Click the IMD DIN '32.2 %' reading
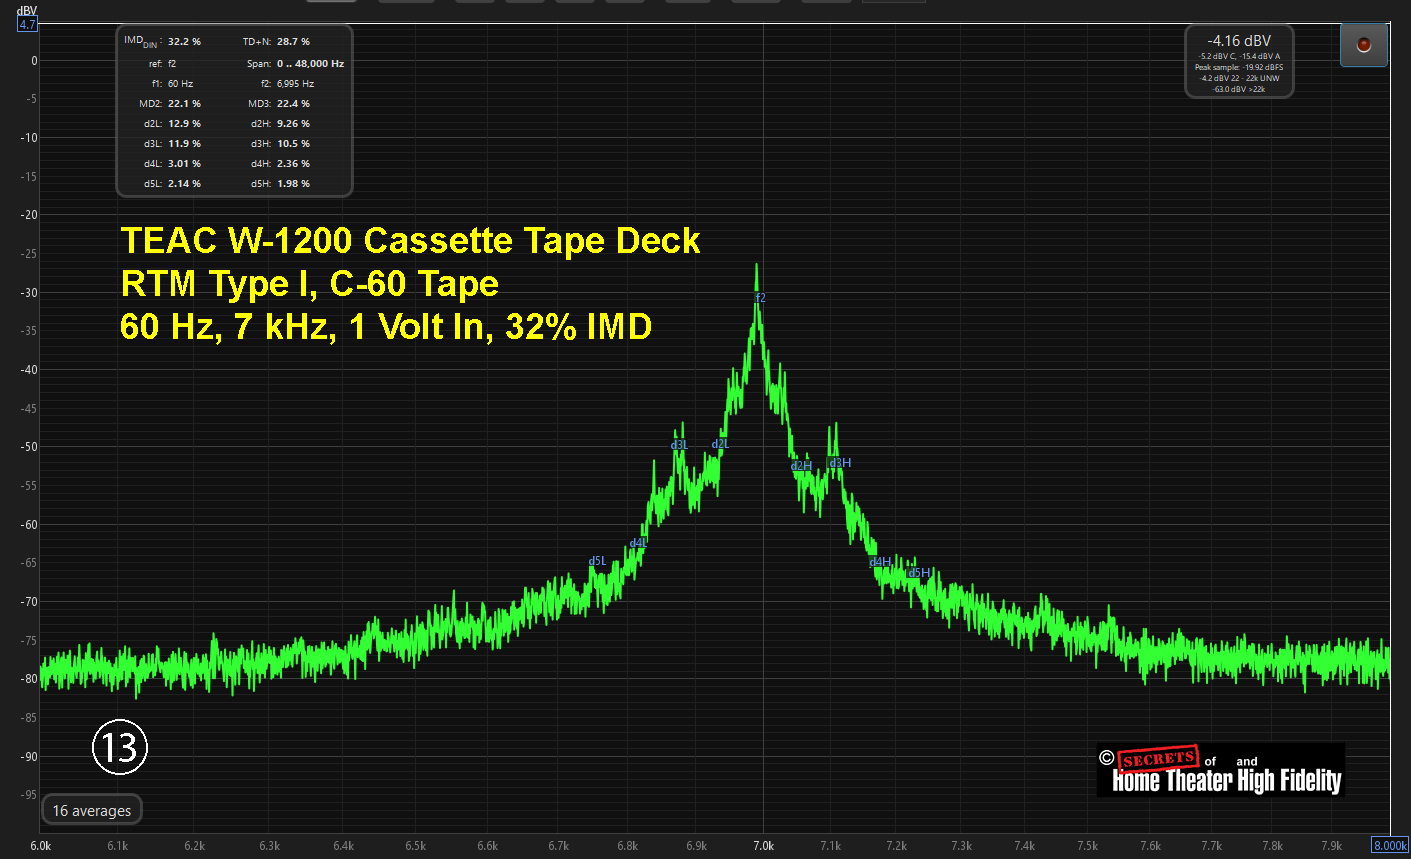 (x=184, y=42)
